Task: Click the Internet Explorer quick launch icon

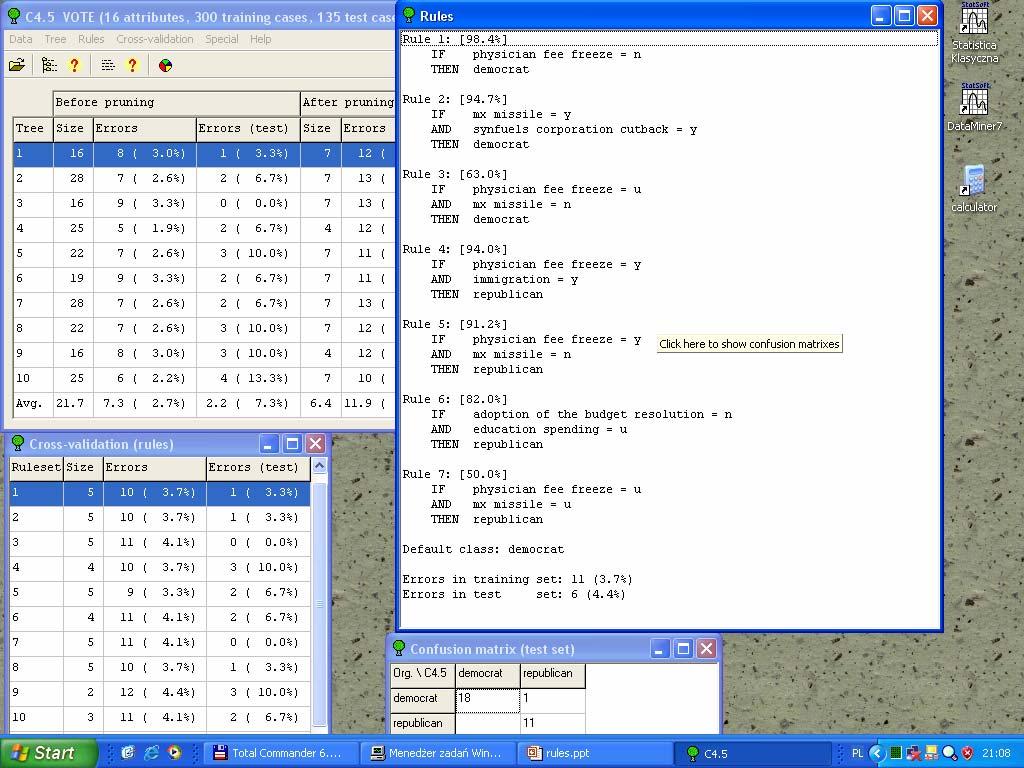Action: click(x=152, y=752)
